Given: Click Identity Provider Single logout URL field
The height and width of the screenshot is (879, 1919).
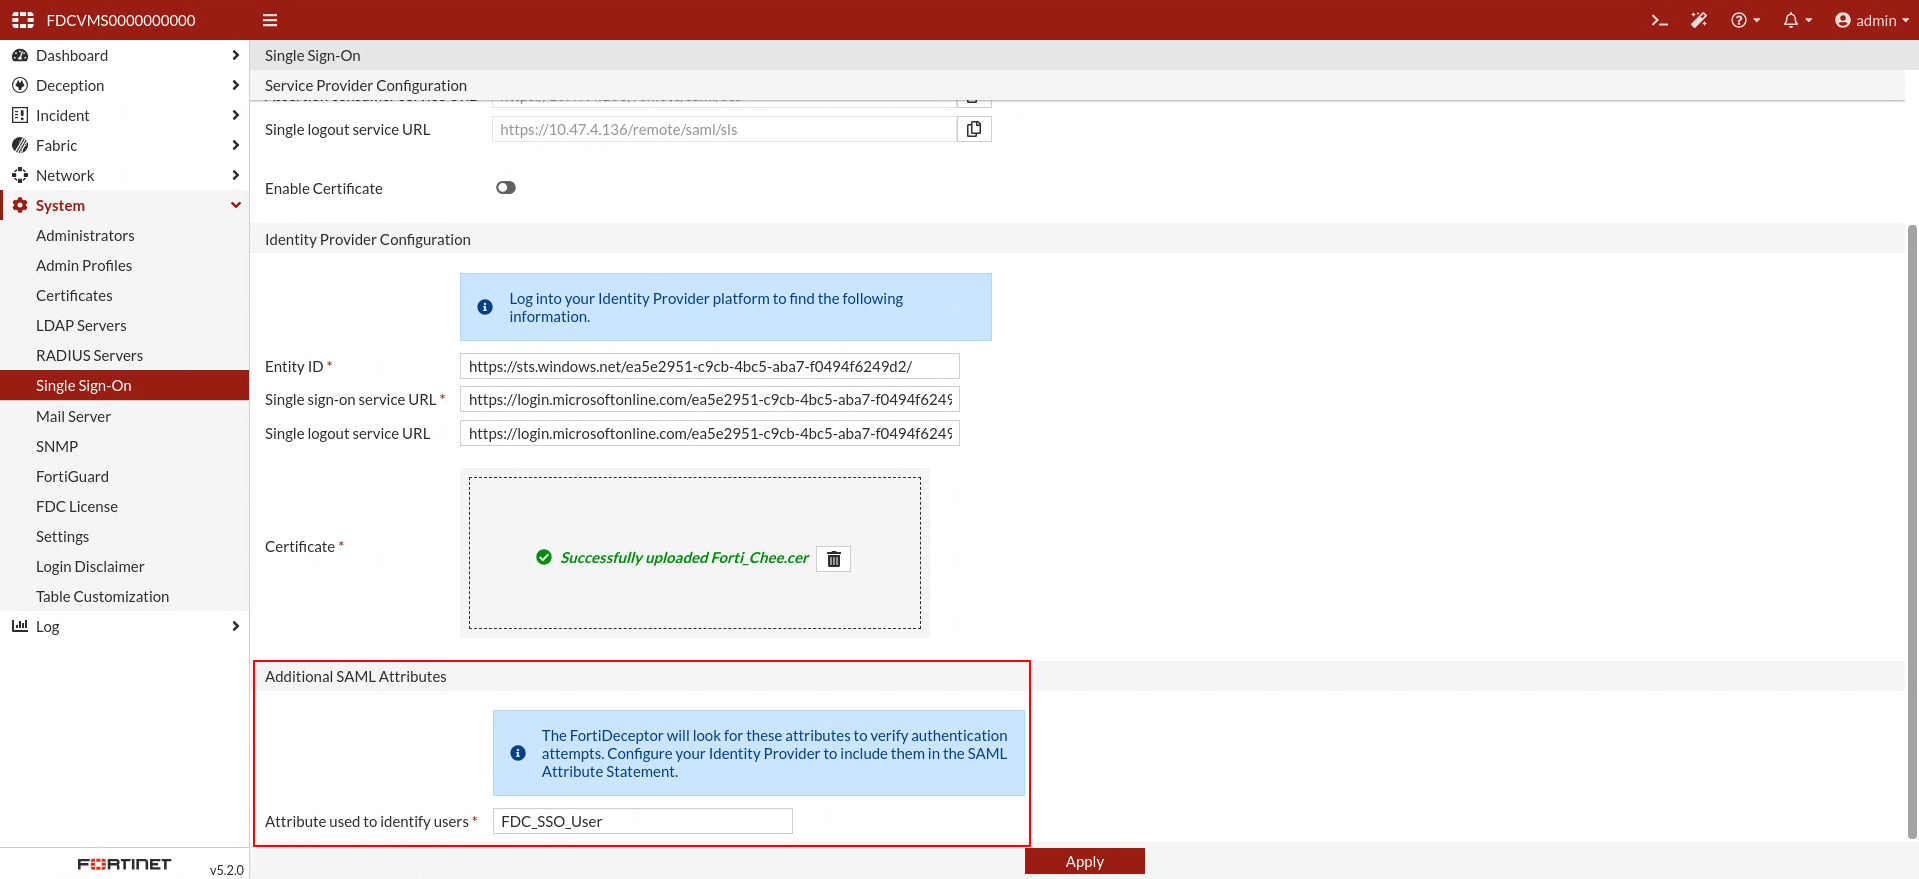Looking at the screenshot, I should coord(710,433).
